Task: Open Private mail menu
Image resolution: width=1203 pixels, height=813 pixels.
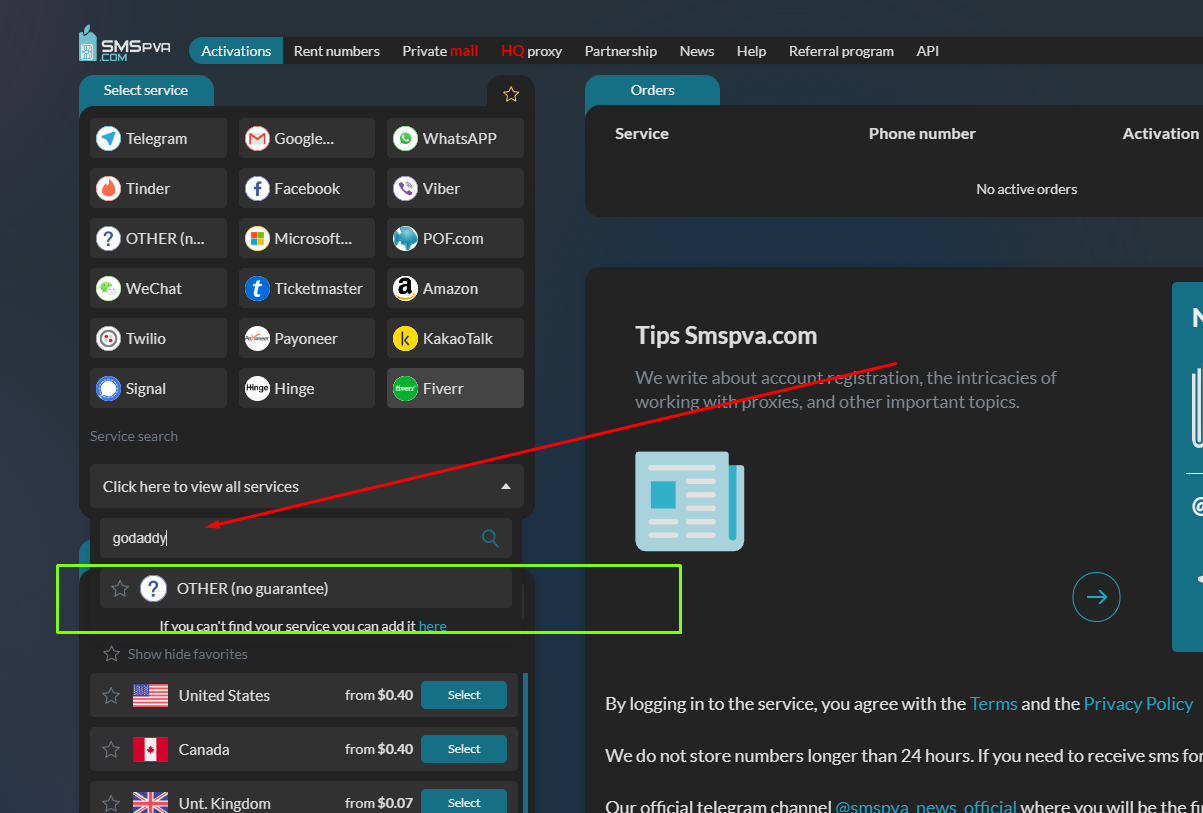Action: click(440, 51)
